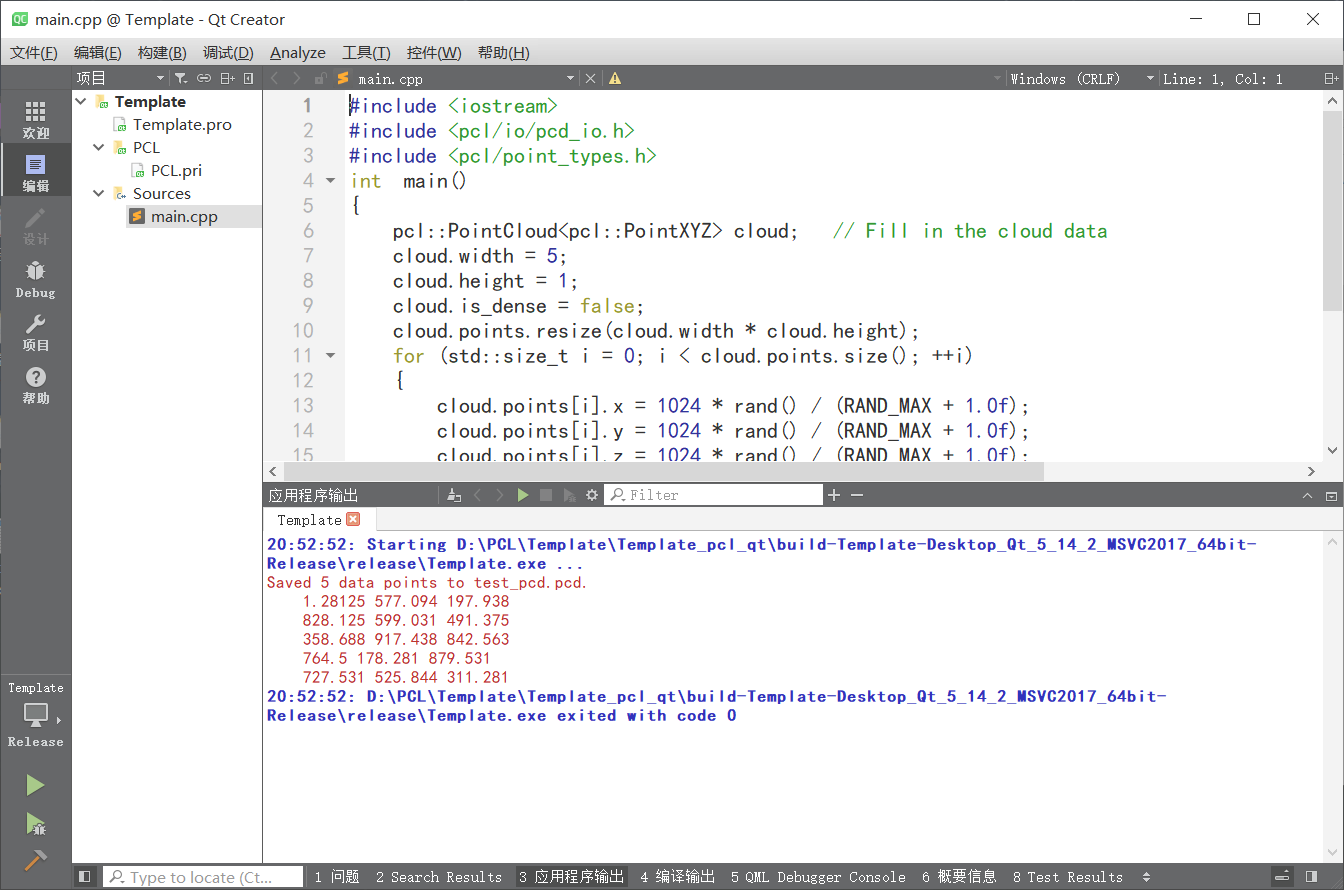Click the filter tree funnel icon

[180, 78]
